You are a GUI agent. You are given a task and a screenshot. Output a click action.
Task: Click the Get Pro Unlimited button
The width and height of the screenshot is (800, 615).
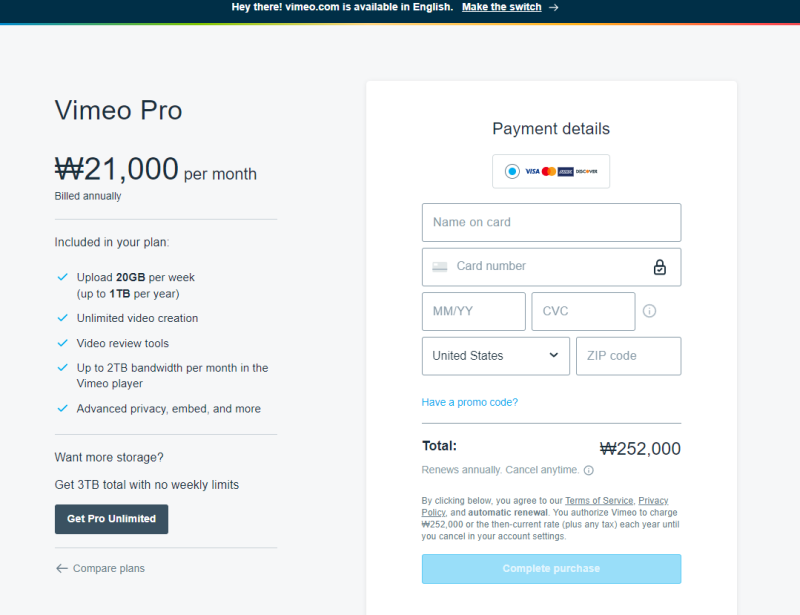click(111, 519)
